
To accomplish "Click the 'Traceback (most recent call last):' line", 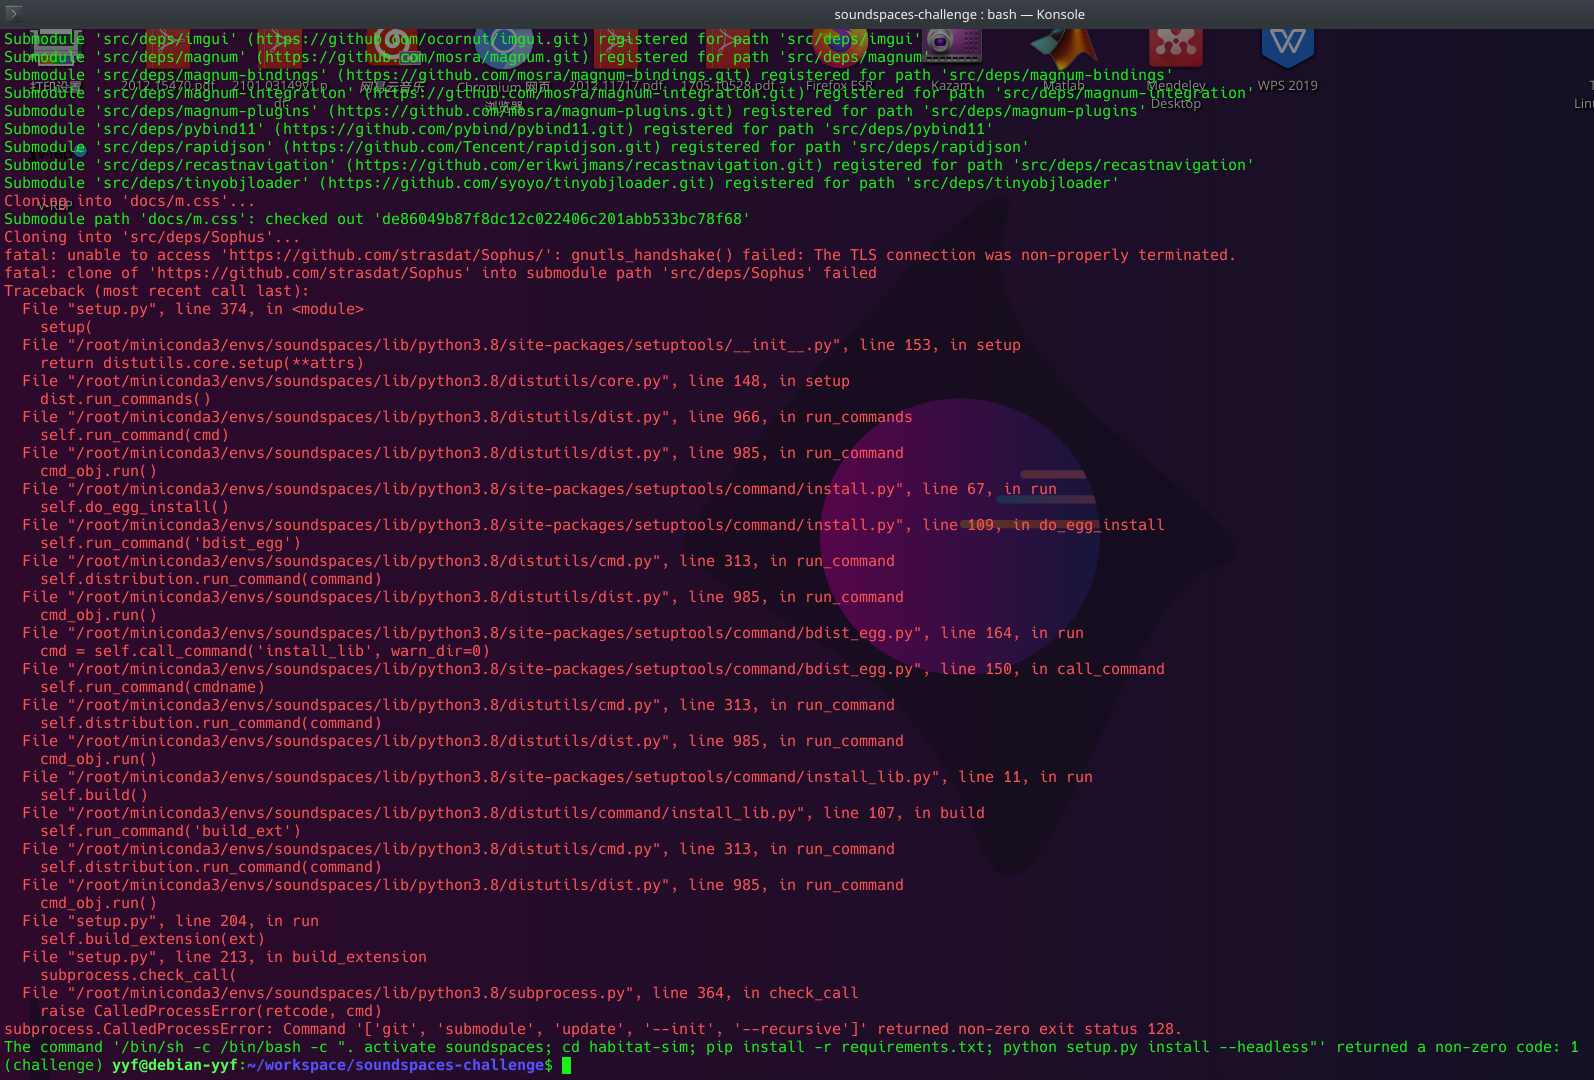I will [157, 291].
